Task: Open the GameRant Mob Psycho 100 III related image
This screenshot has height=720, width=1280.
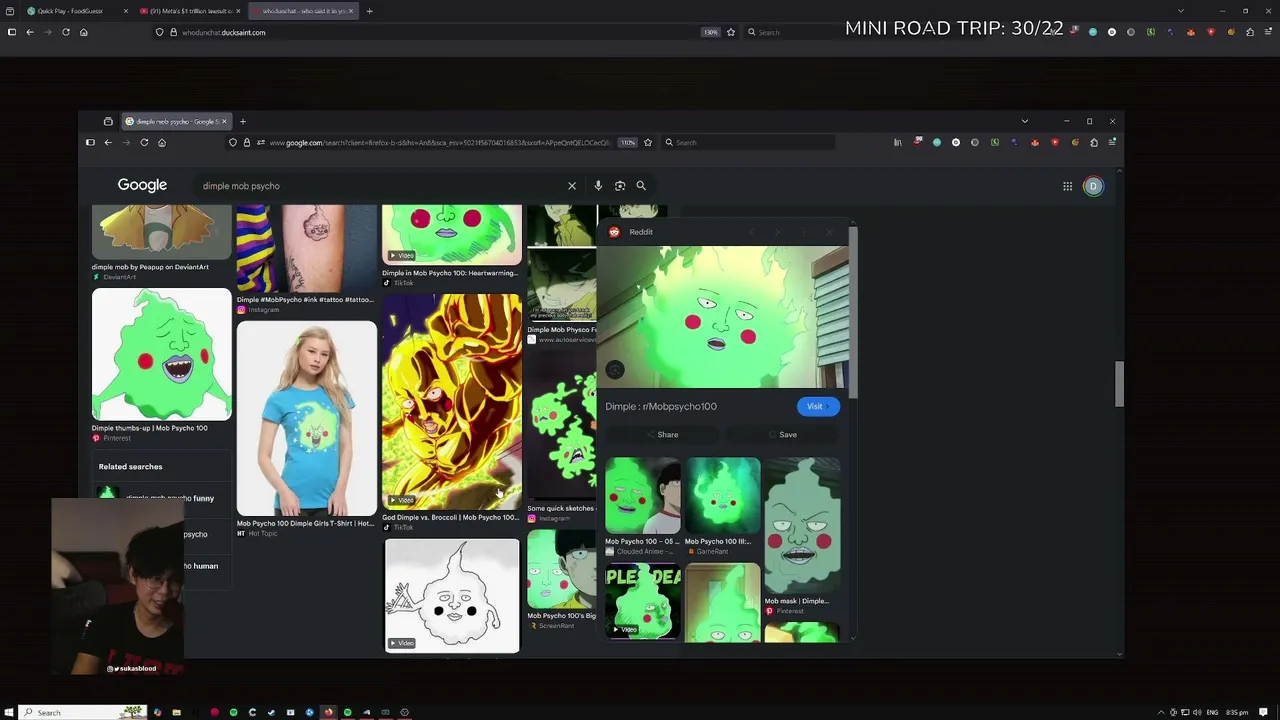Action: click(722, 497)
